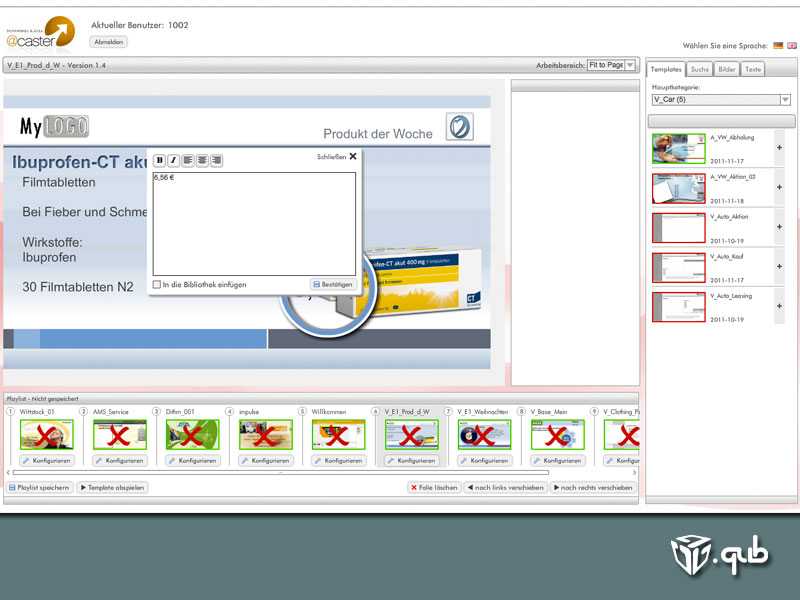Click into the text area containing 6,56 €
This screenshot has width=800, height=600.
pos(254,224)
